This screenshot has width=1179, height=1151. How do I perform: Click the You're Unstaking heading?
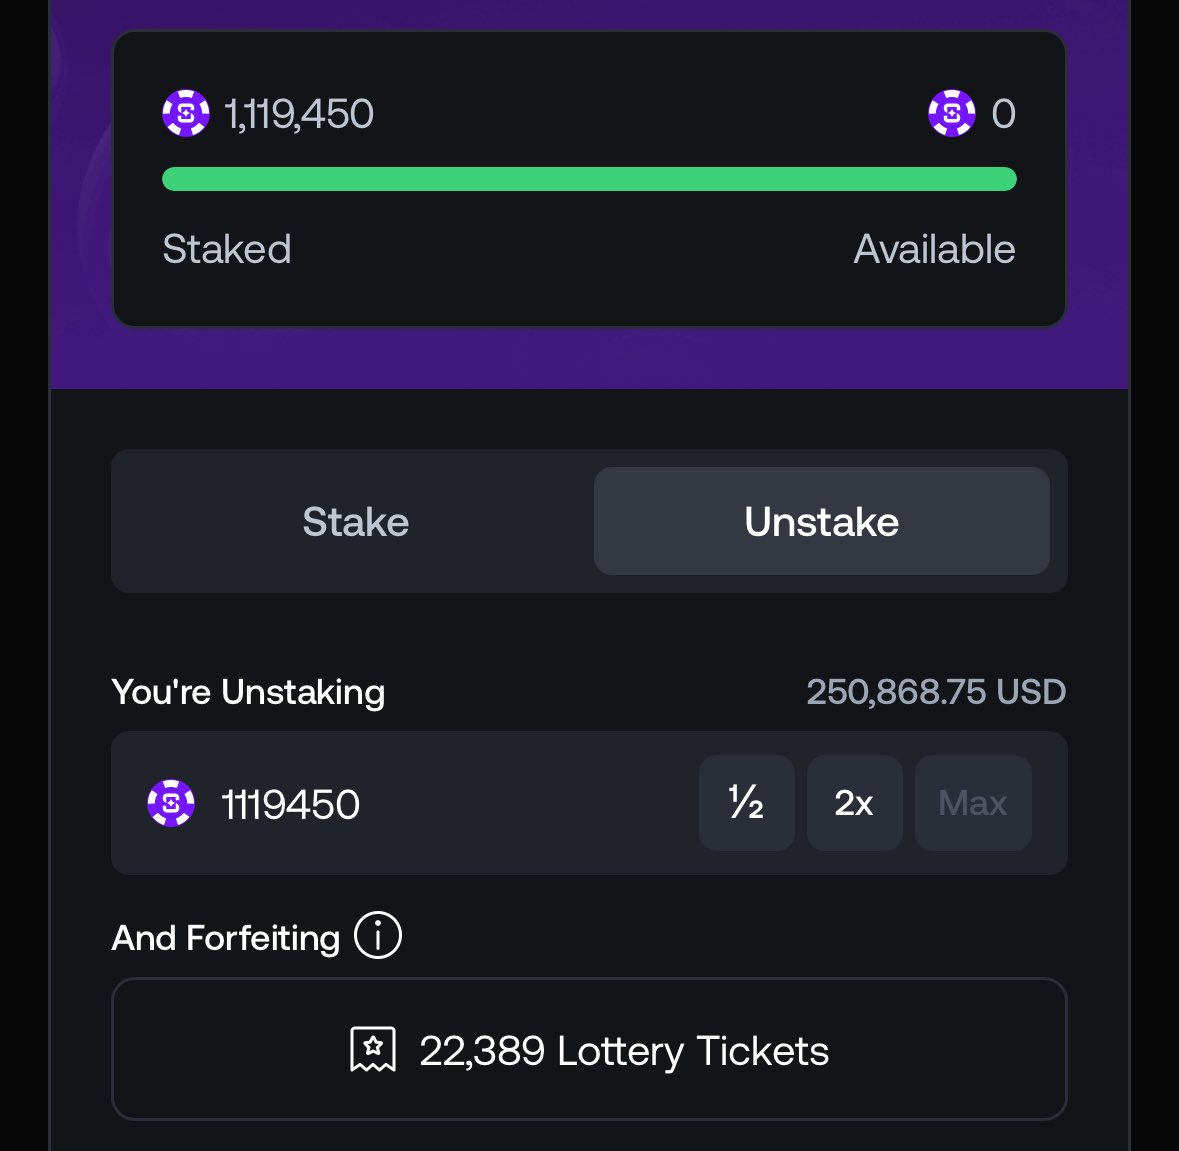click(248, 692)
